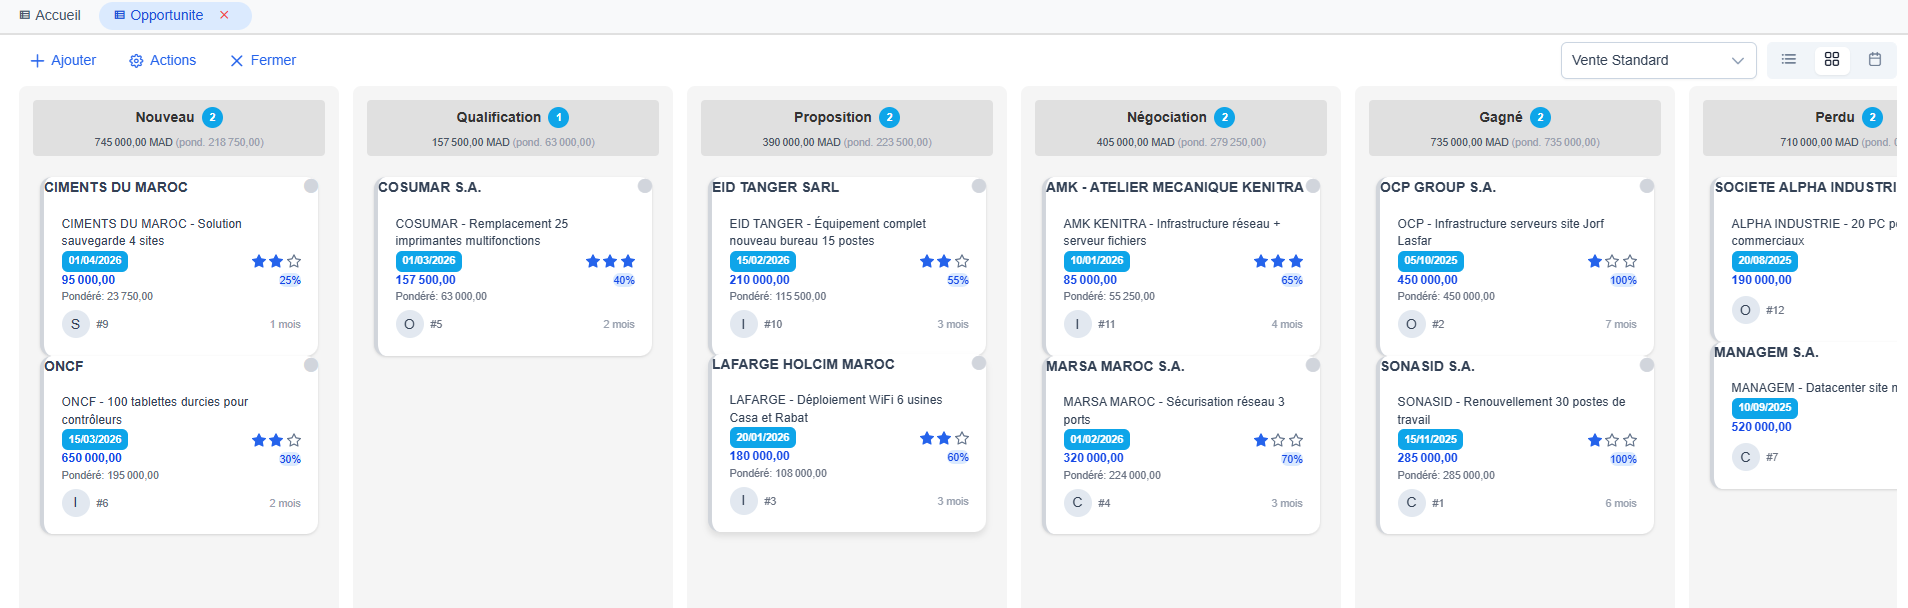Click the 15/03/2026 date badge
The width and height of the screenshot is (1908, 608).
[x=95, y=440]
